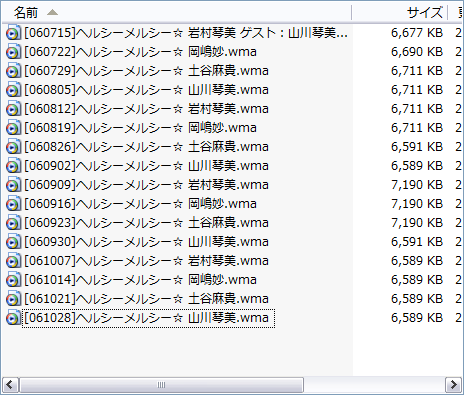Click the WMA icon for the [060826] file
This screenshot has width=464, height=395.
pos(13,147)
